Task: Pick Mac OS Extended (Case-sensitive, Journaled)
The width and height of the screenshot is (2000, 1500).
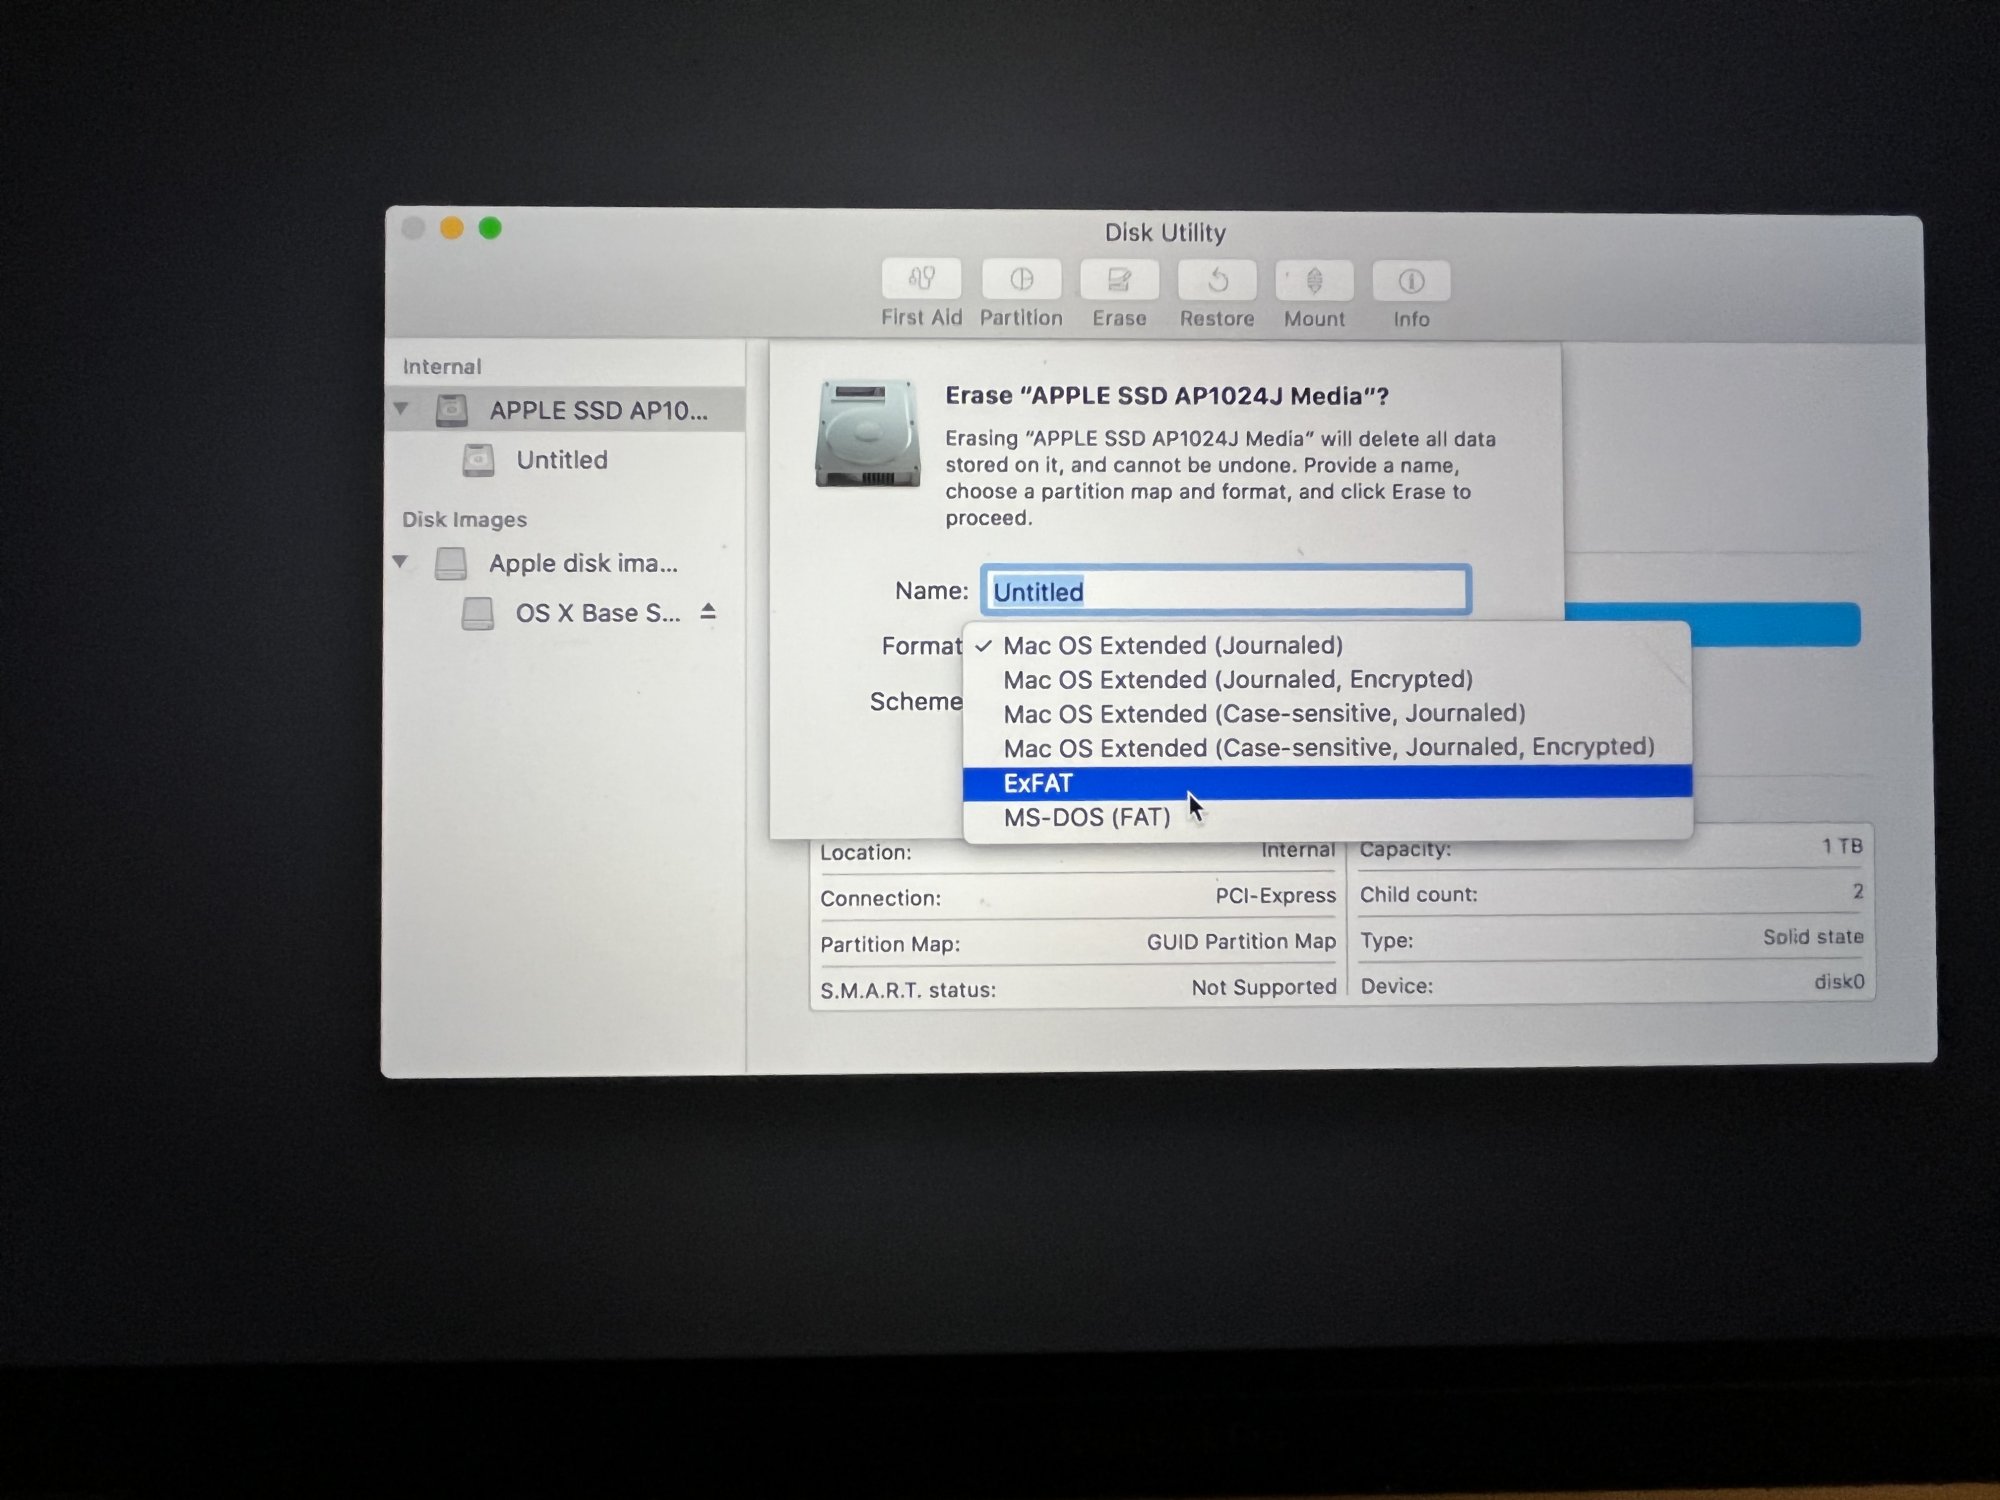Action: click(1264, 714)
